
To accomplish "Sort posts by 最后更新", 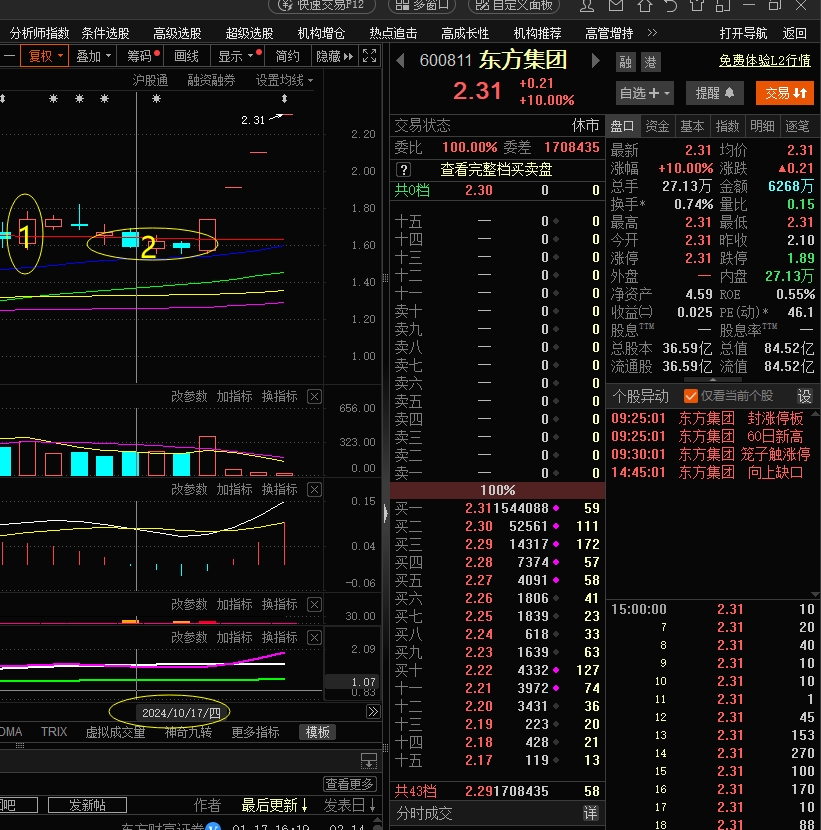I will click(275, 805).
